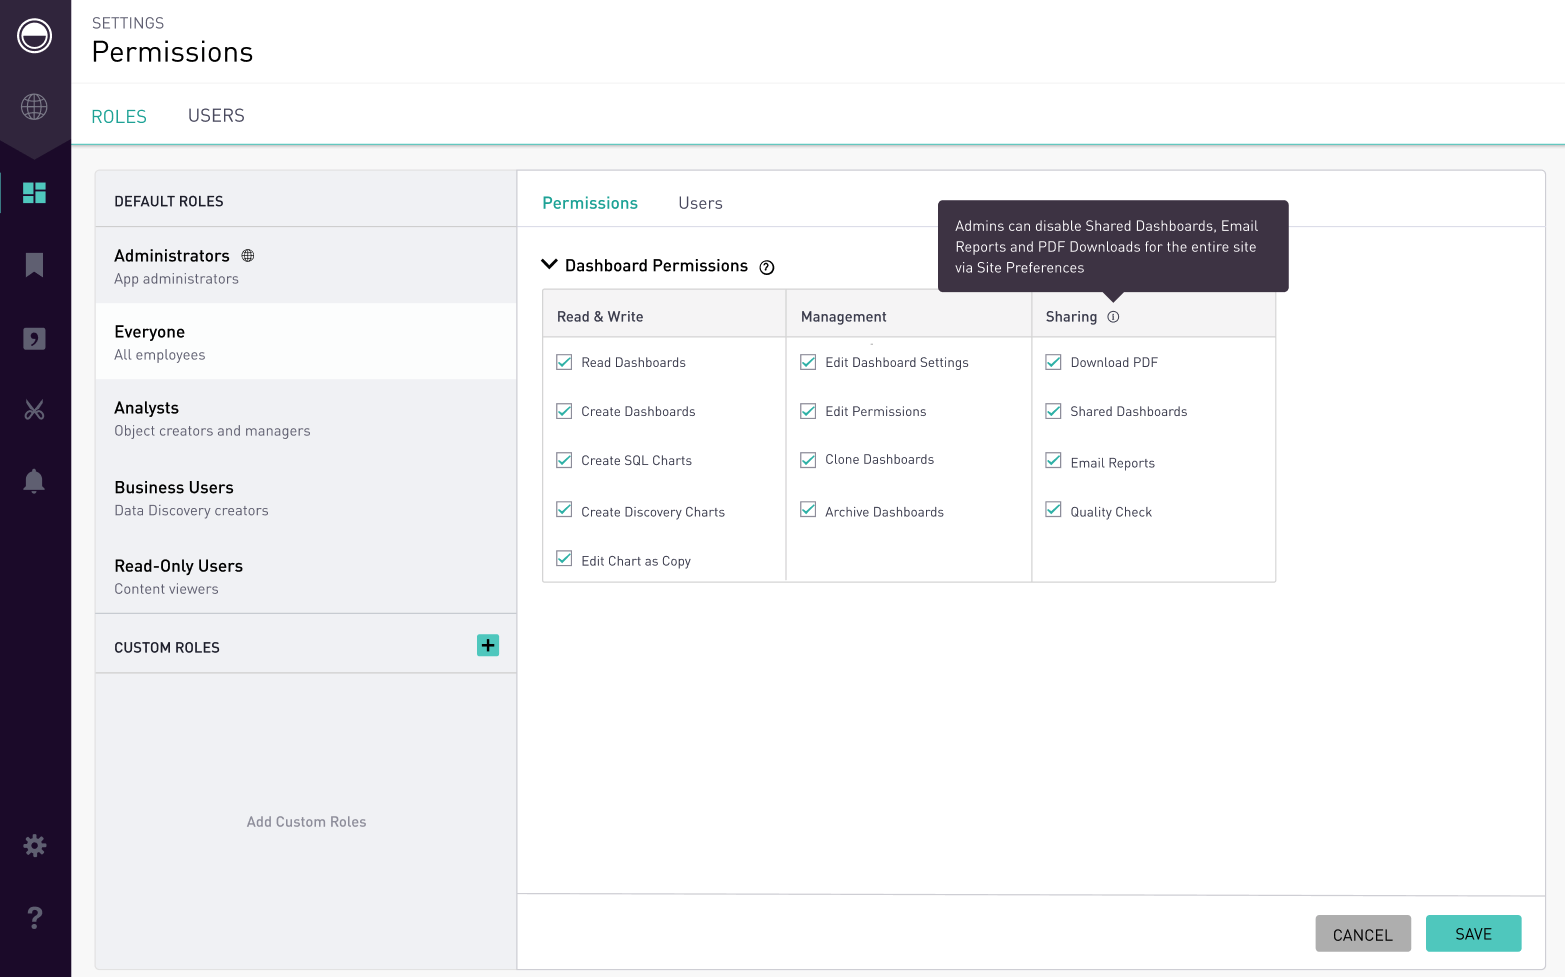Toggle Create Discovery Charts checkbox
The image size is (1565, 977).
(x=564, y=509)
